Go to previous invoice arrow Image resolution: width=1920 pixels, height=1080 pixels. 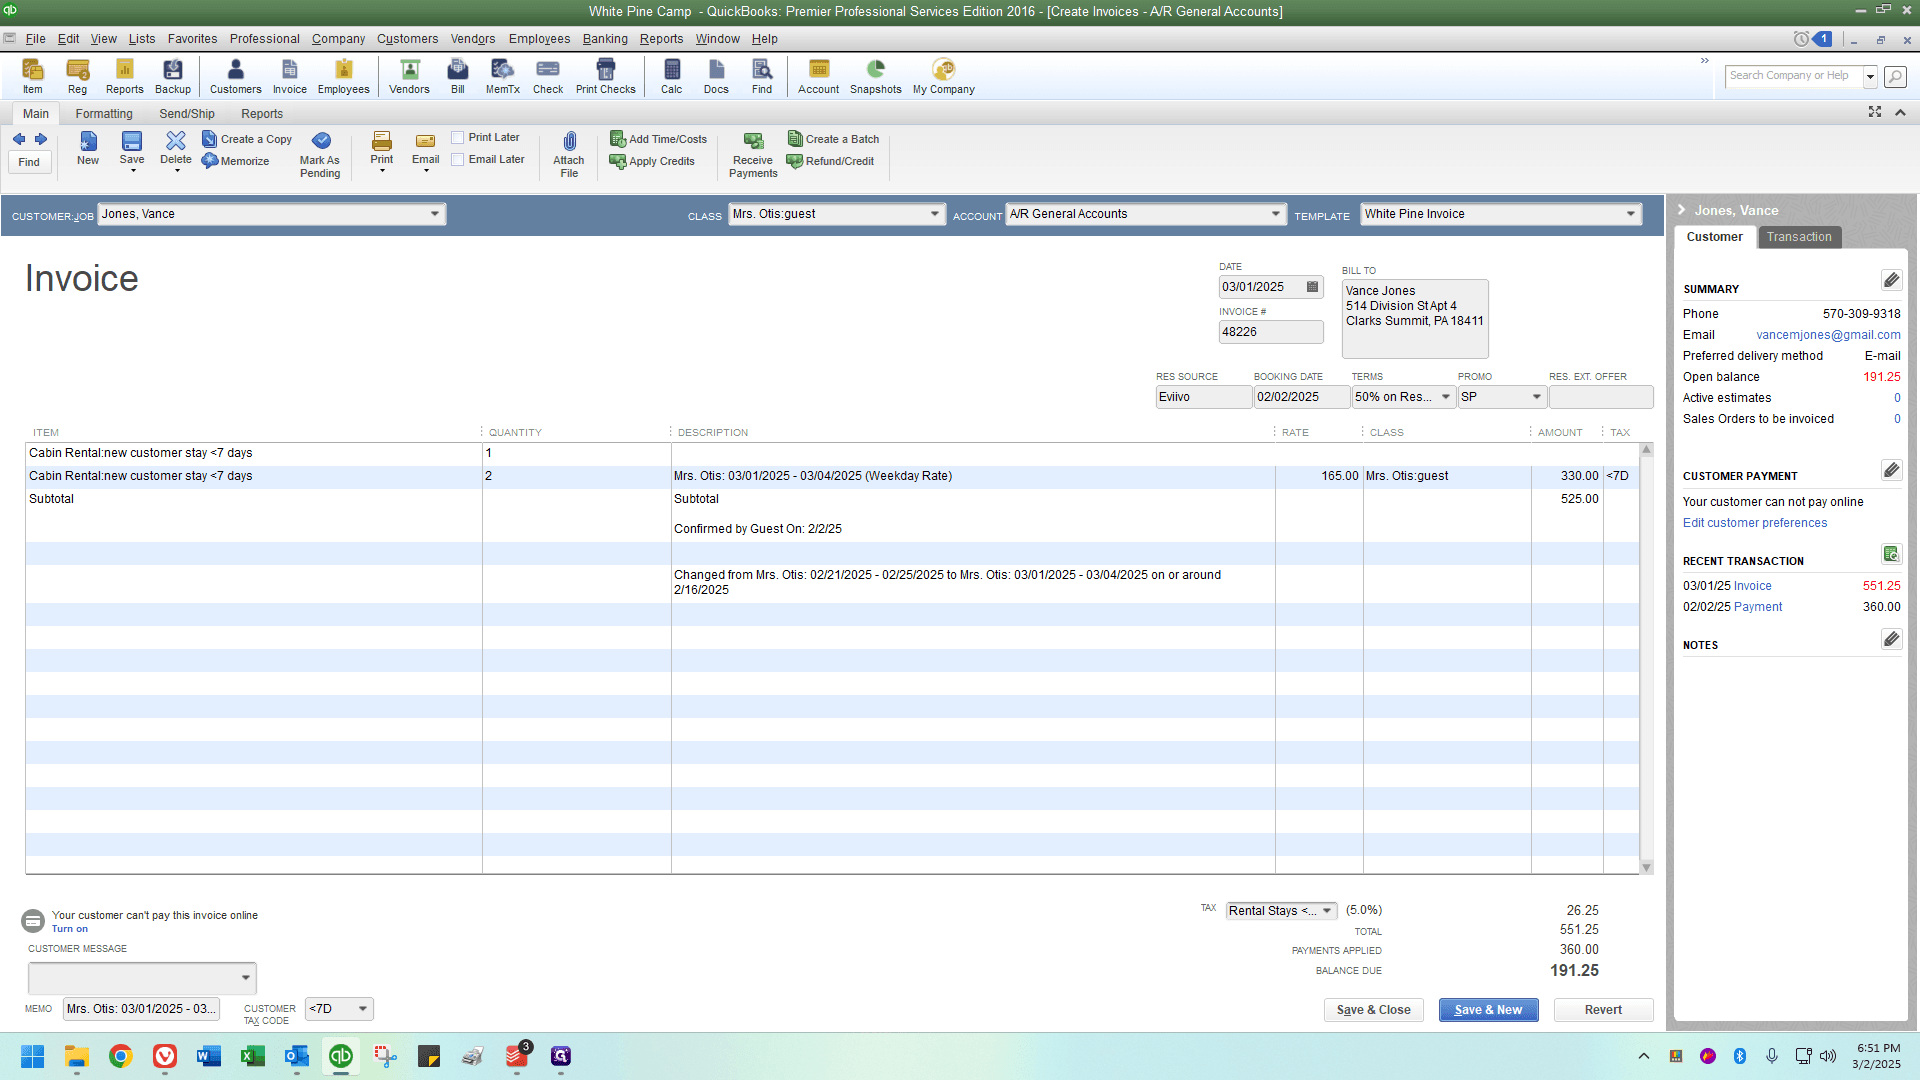tap(19, 139)
